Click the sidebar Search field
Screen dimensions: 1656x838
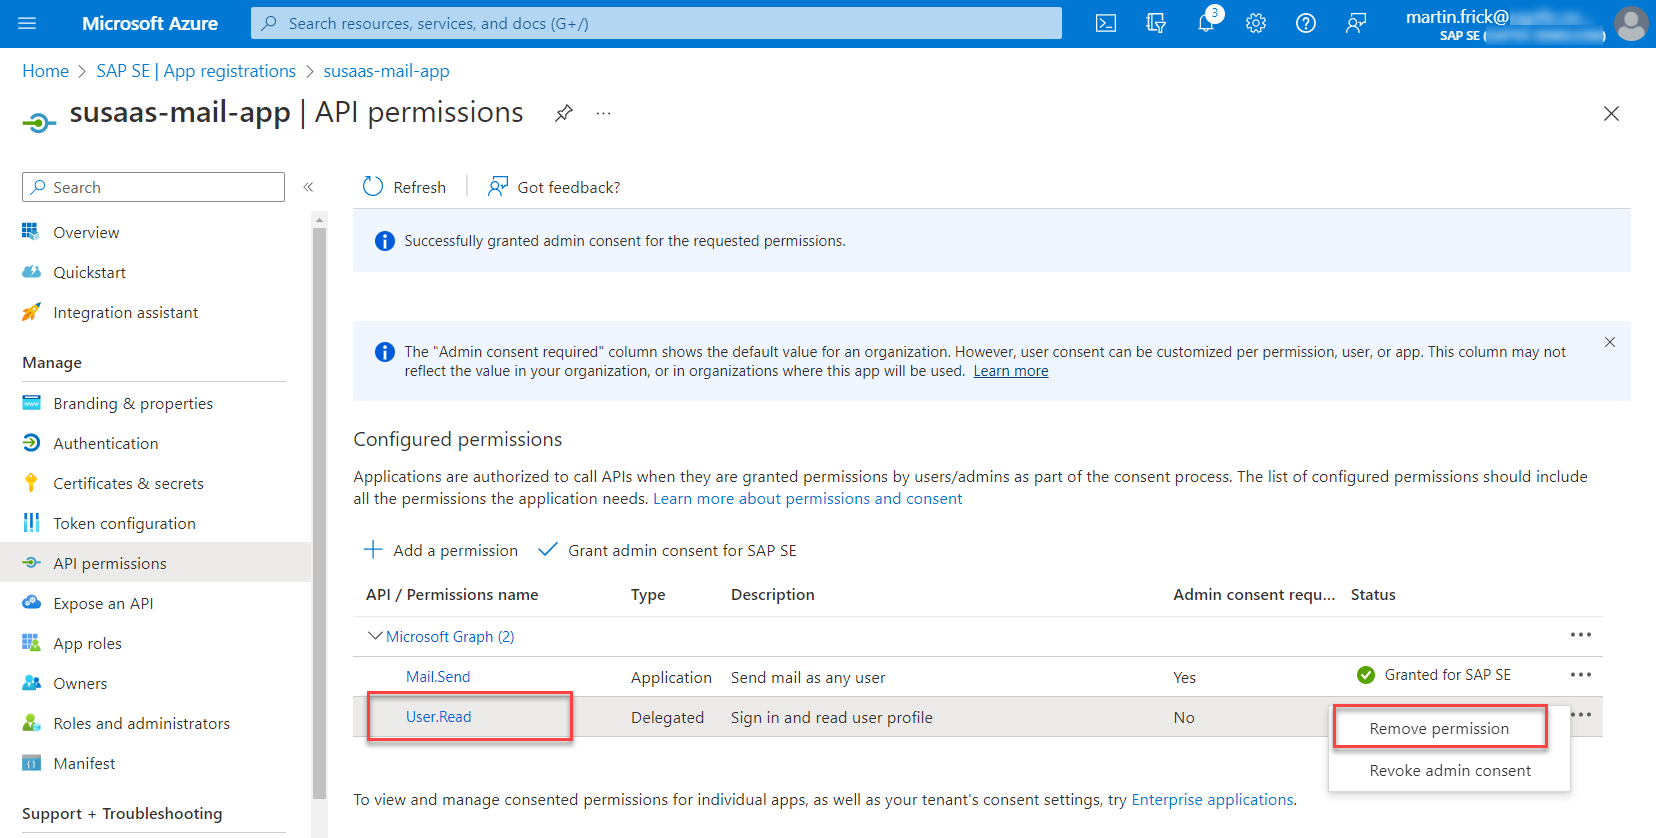153,187
